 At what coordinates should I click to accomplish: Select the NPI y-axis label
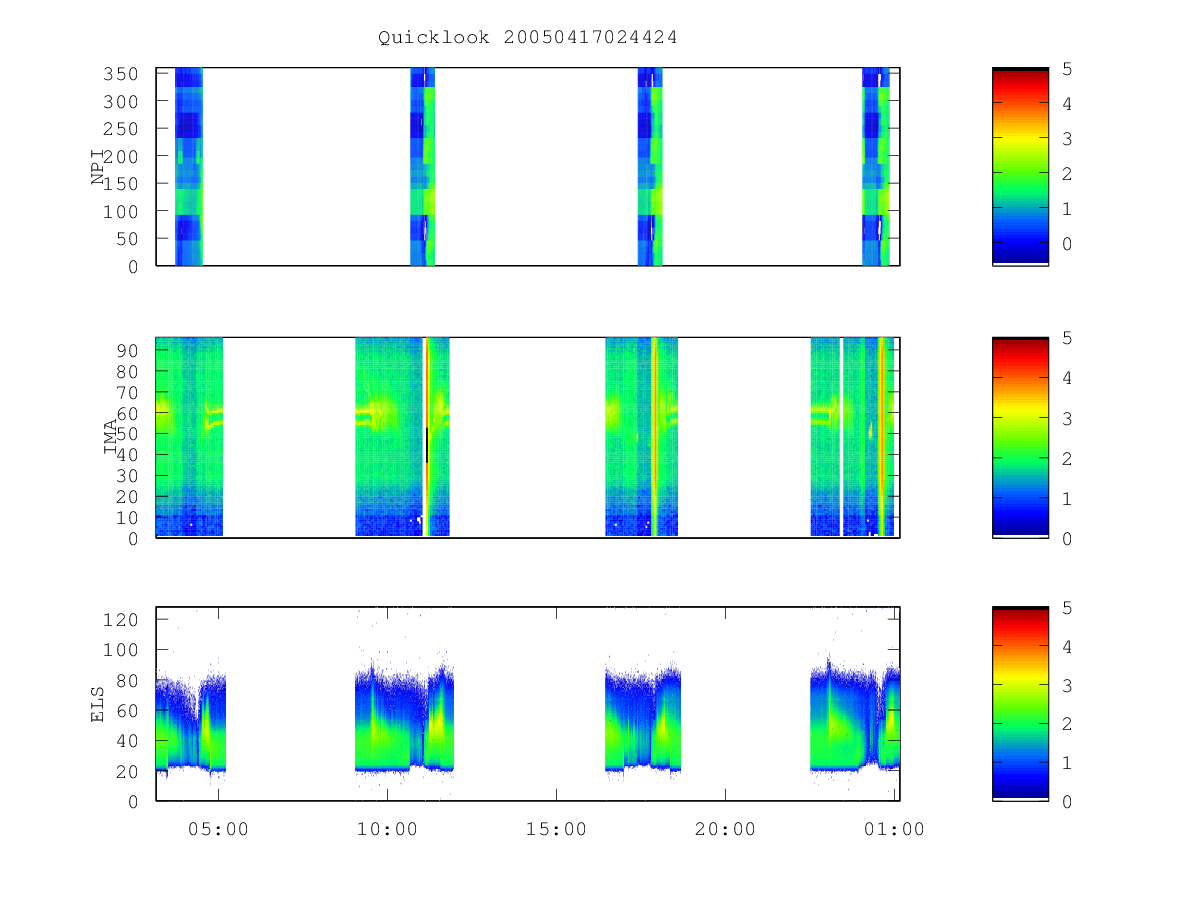[x=98, y=167]
